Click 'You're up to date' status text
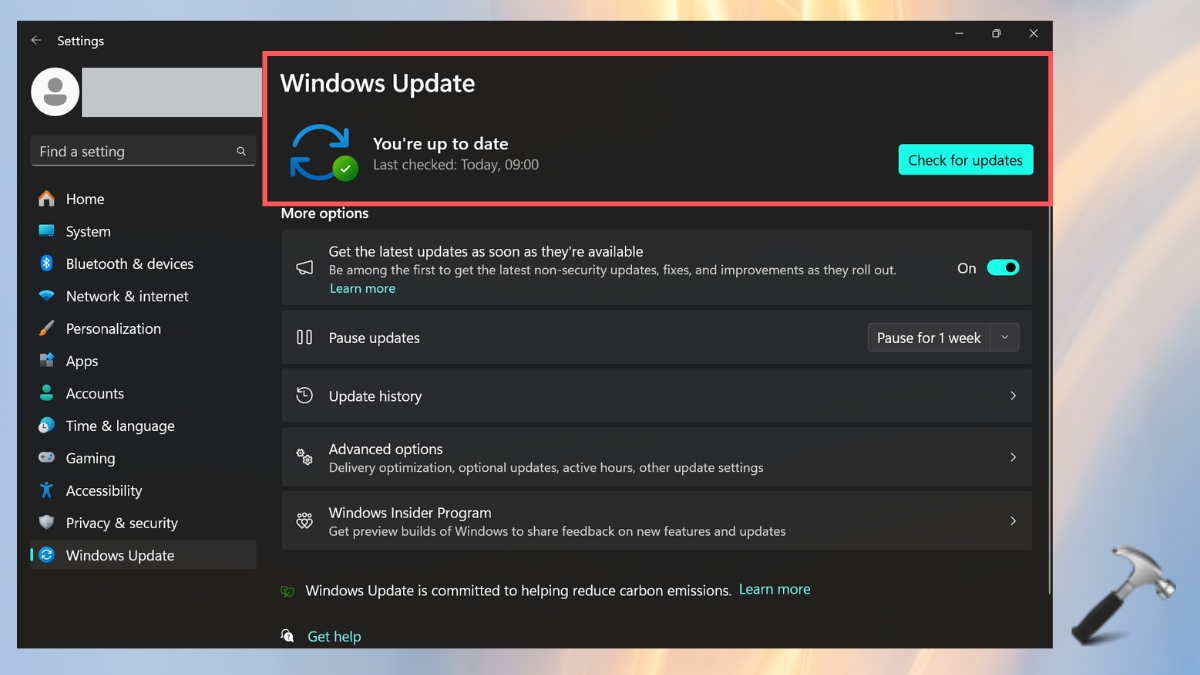 (x=440, y=144)
